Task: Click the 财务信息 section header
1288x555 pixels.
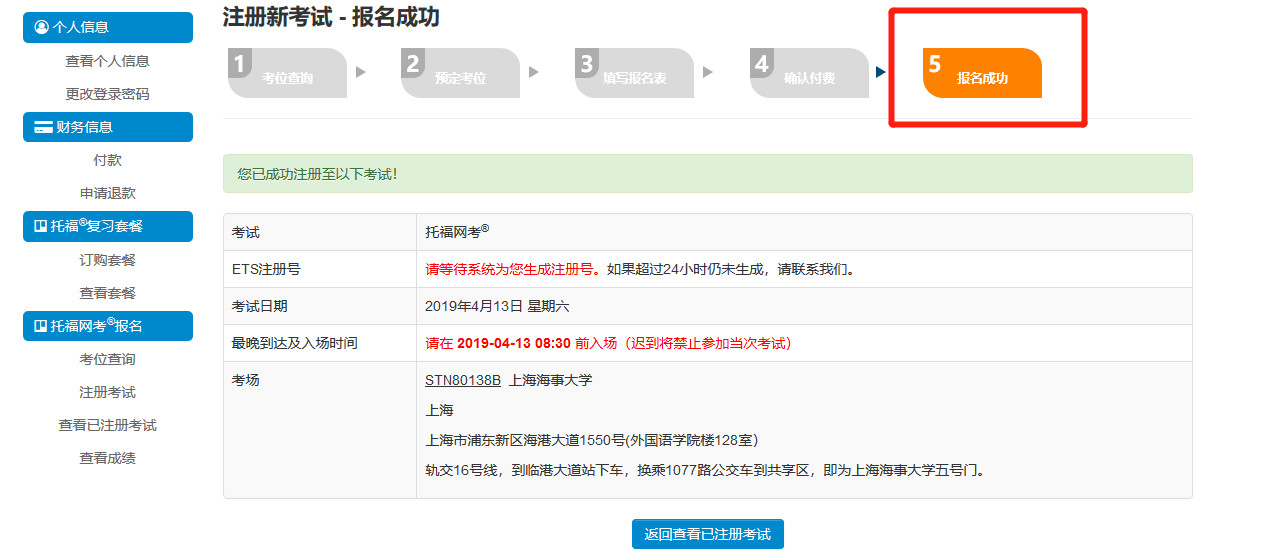Action: (x=108, y=127)
